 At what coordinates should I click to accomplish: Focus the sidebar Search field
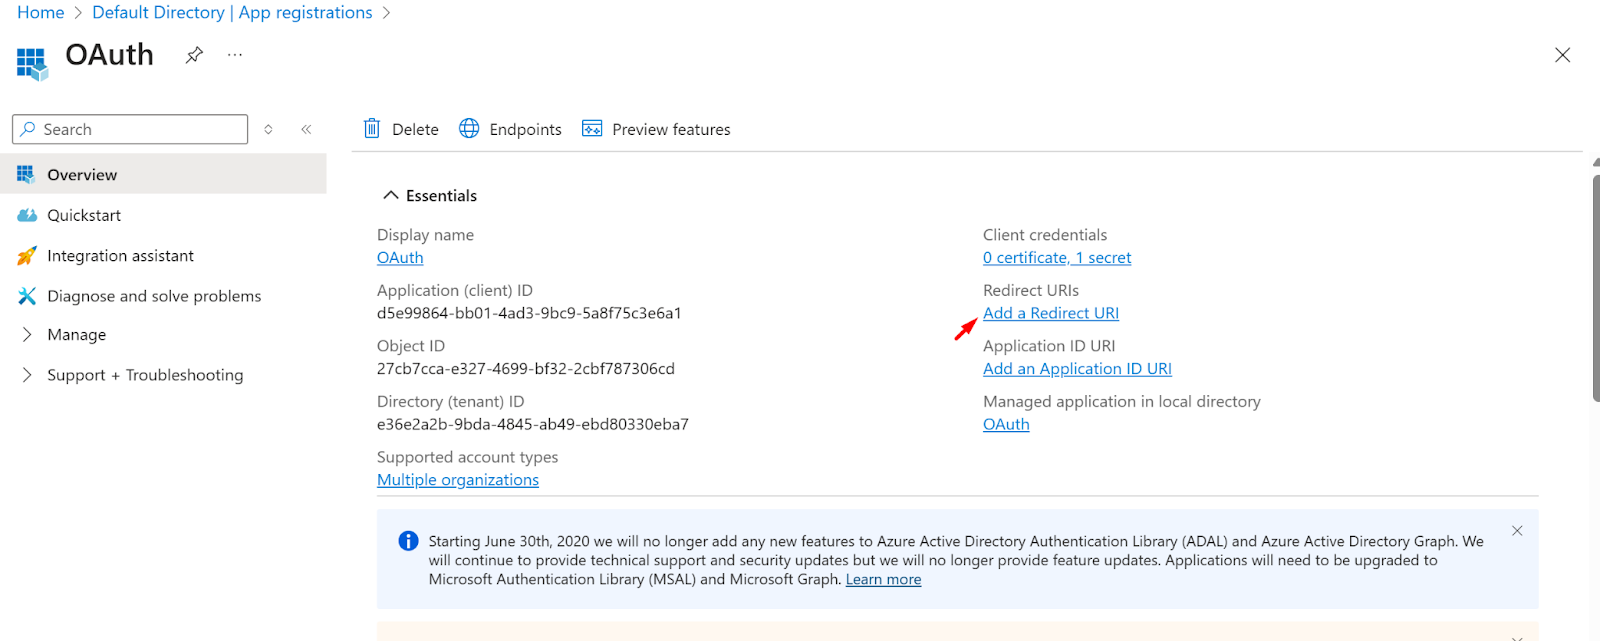pyautogui.click(x=130, y=129)
